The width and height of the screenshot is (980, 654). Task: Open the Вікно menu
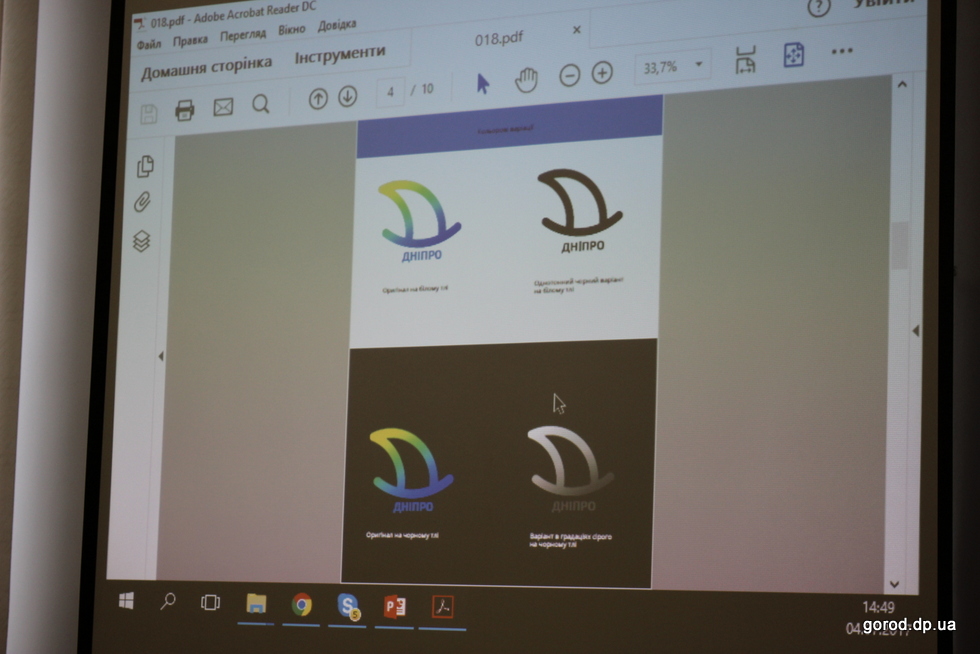pyautogui.click(x=292, y=29)
